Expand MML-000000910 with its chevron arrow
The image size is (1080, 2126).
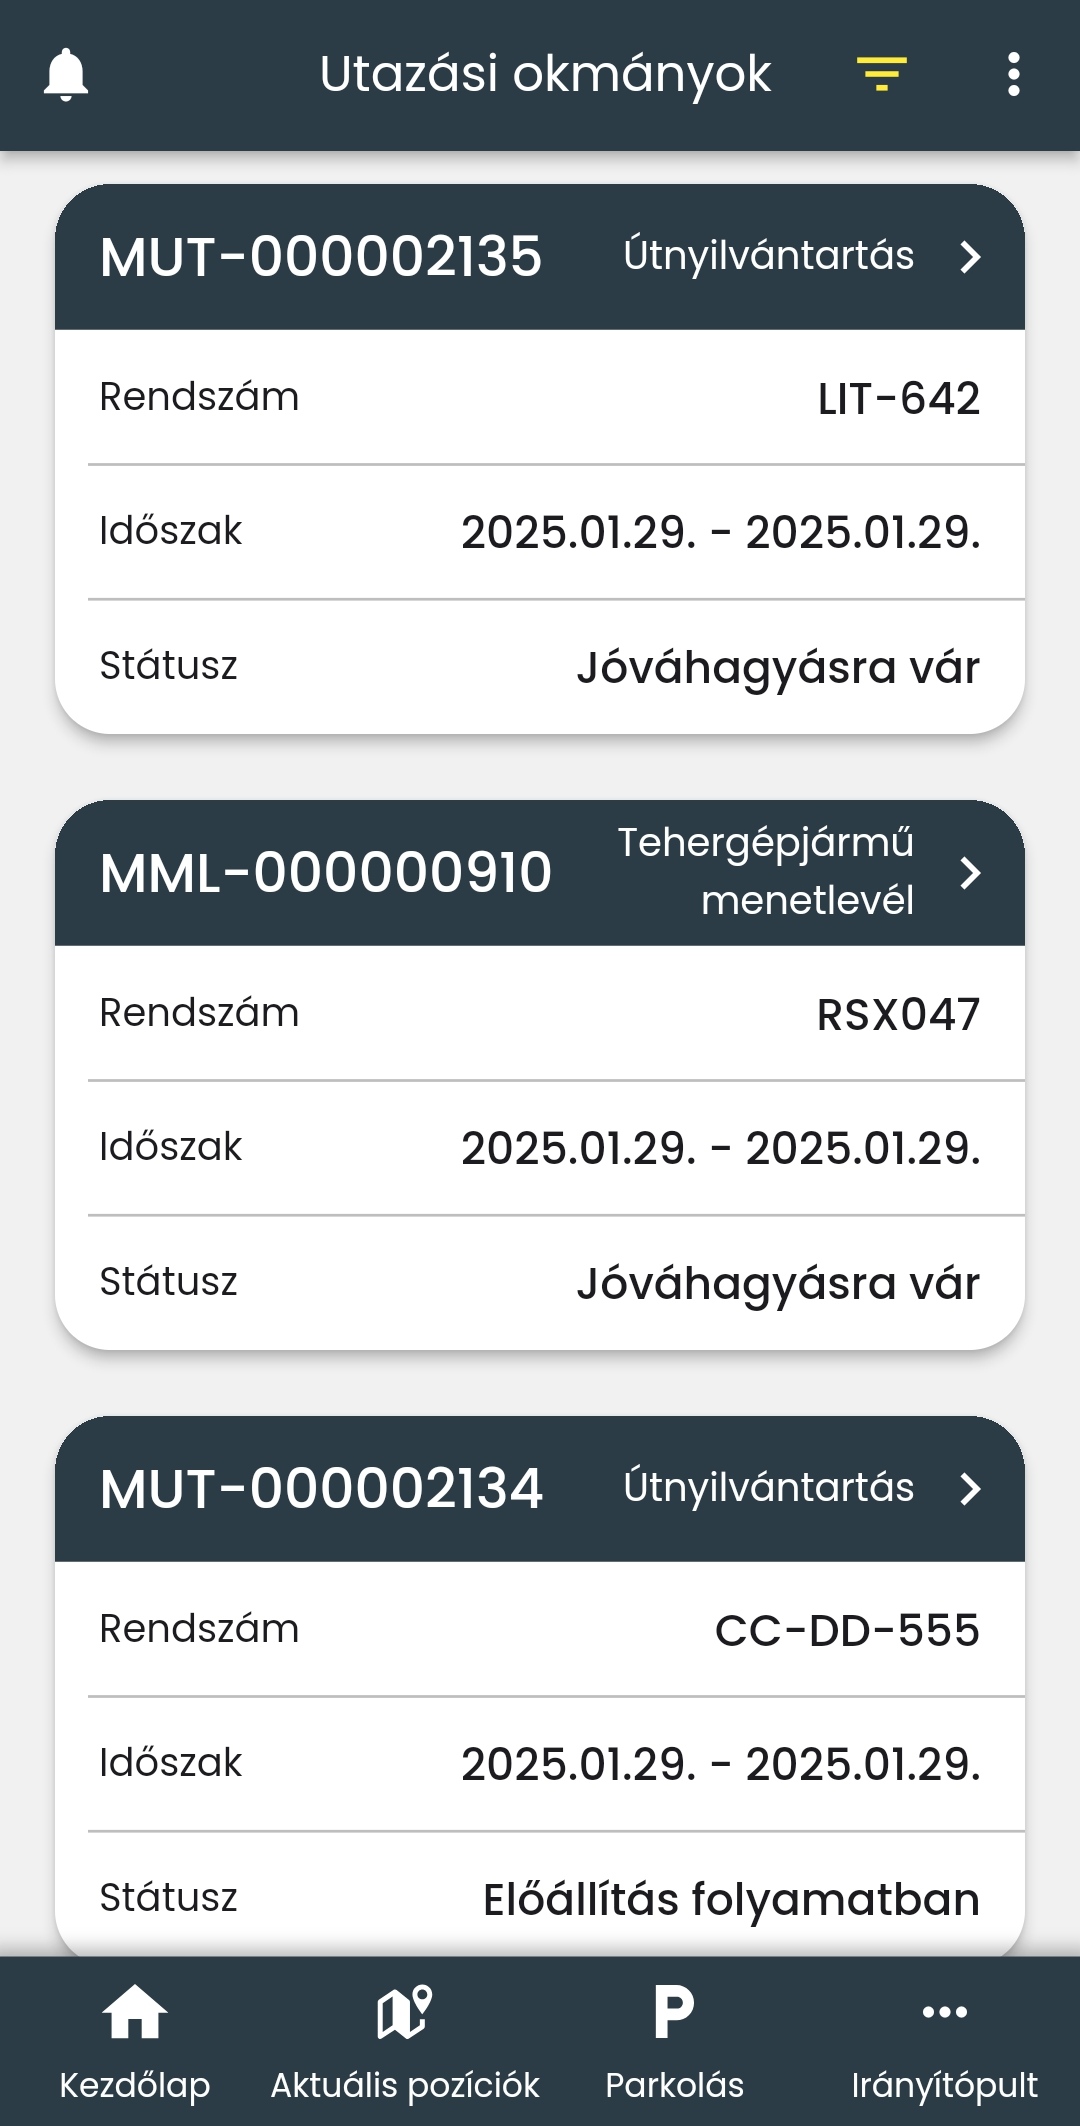click(x=970, y=873)
